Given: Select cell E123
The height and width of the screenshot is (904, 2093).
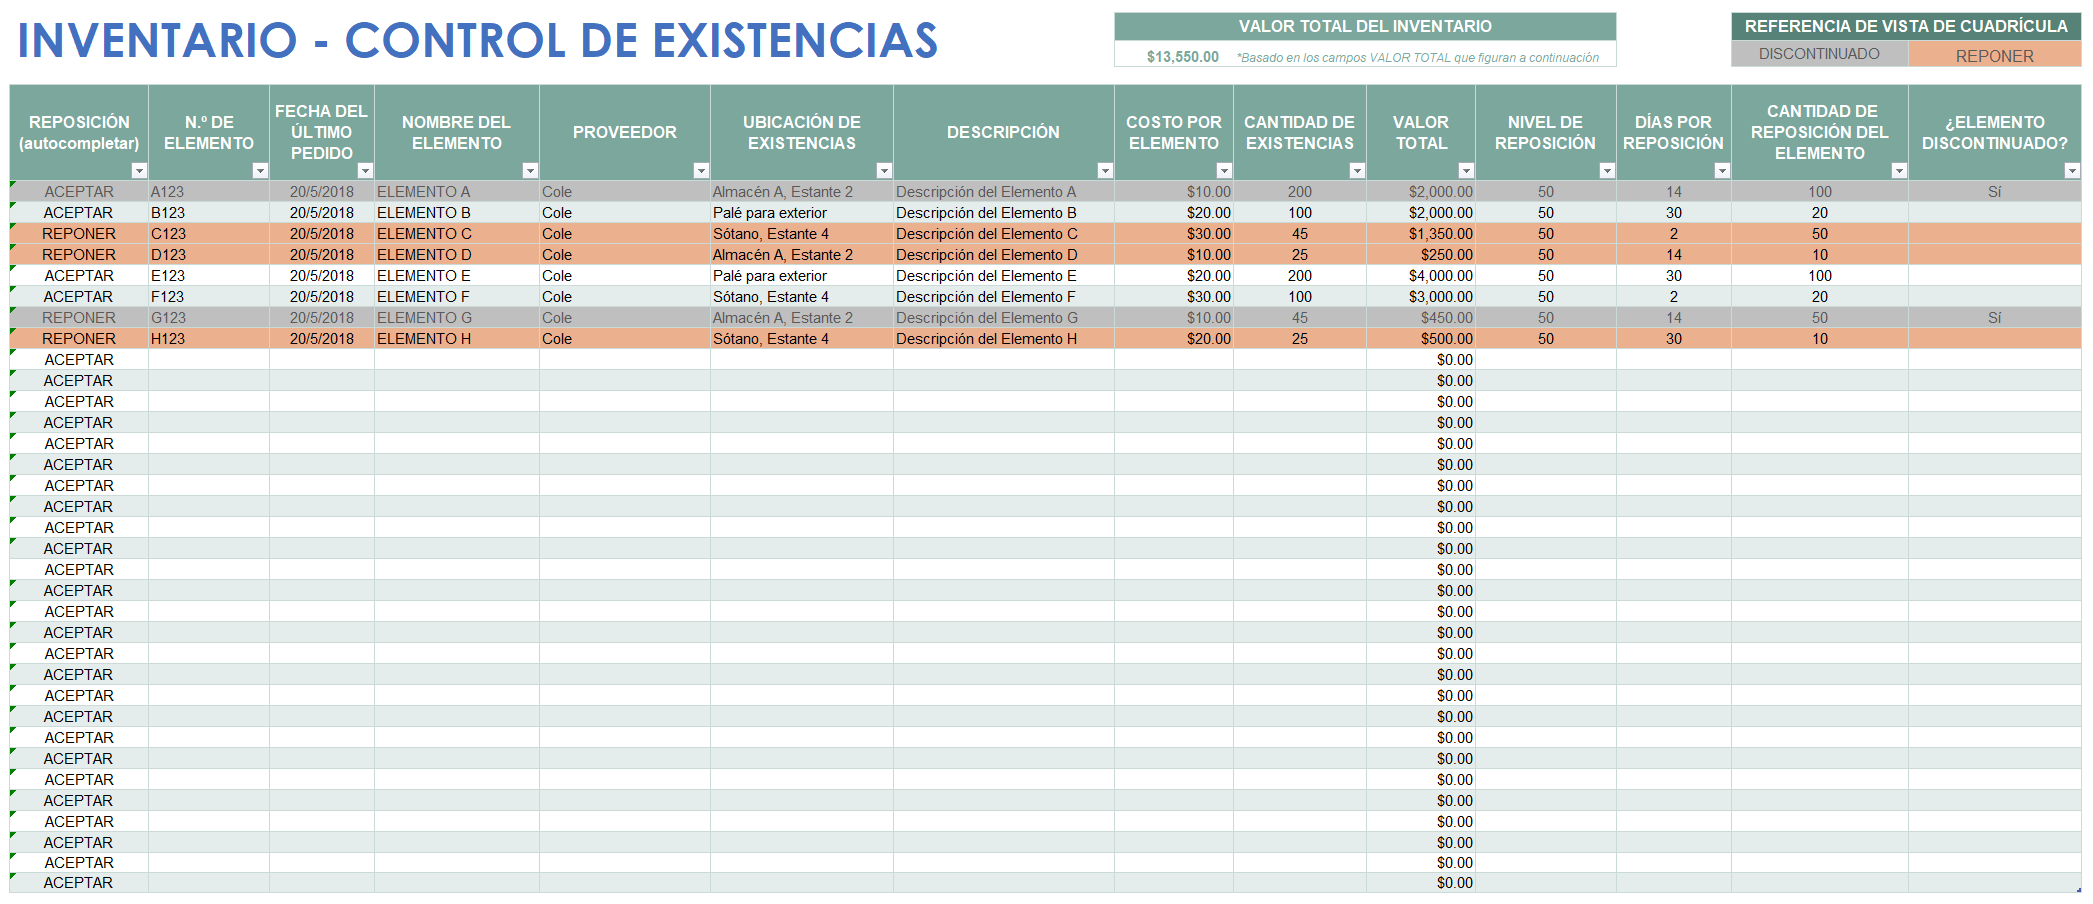Looking at the screenshot, I should [x=209, y=276].
